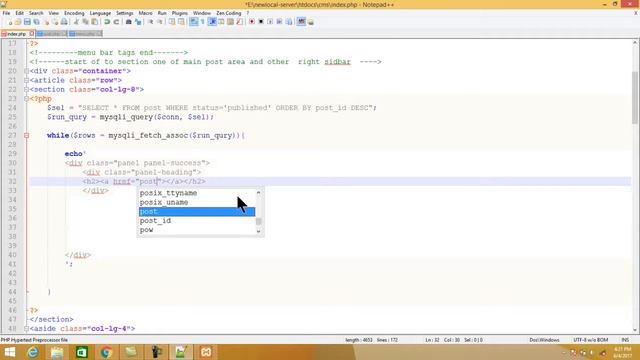
Task: Collapse the while loop fold at line 27
Action: 27,136
